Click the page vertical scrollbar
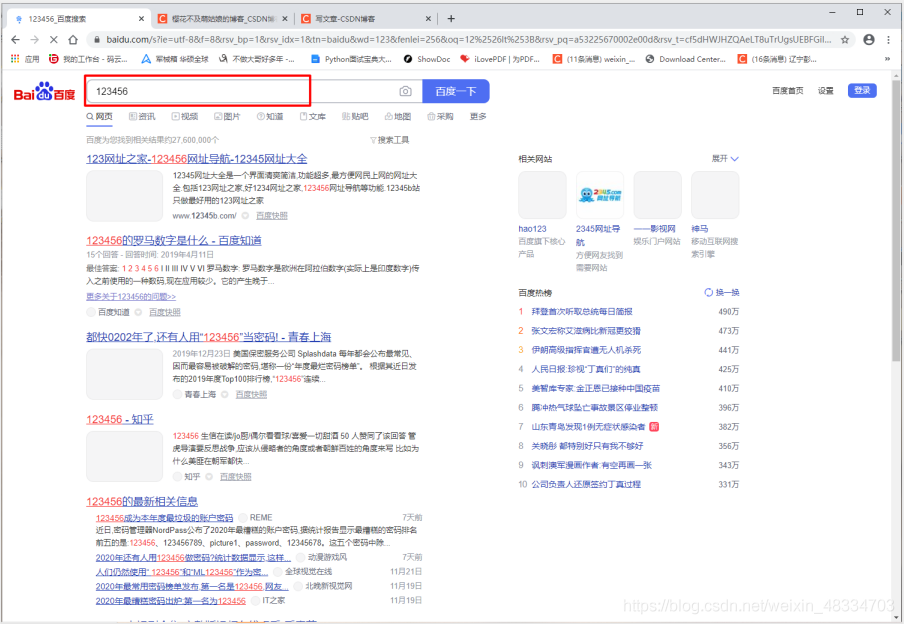904x624 pixels. pos(895,220)
